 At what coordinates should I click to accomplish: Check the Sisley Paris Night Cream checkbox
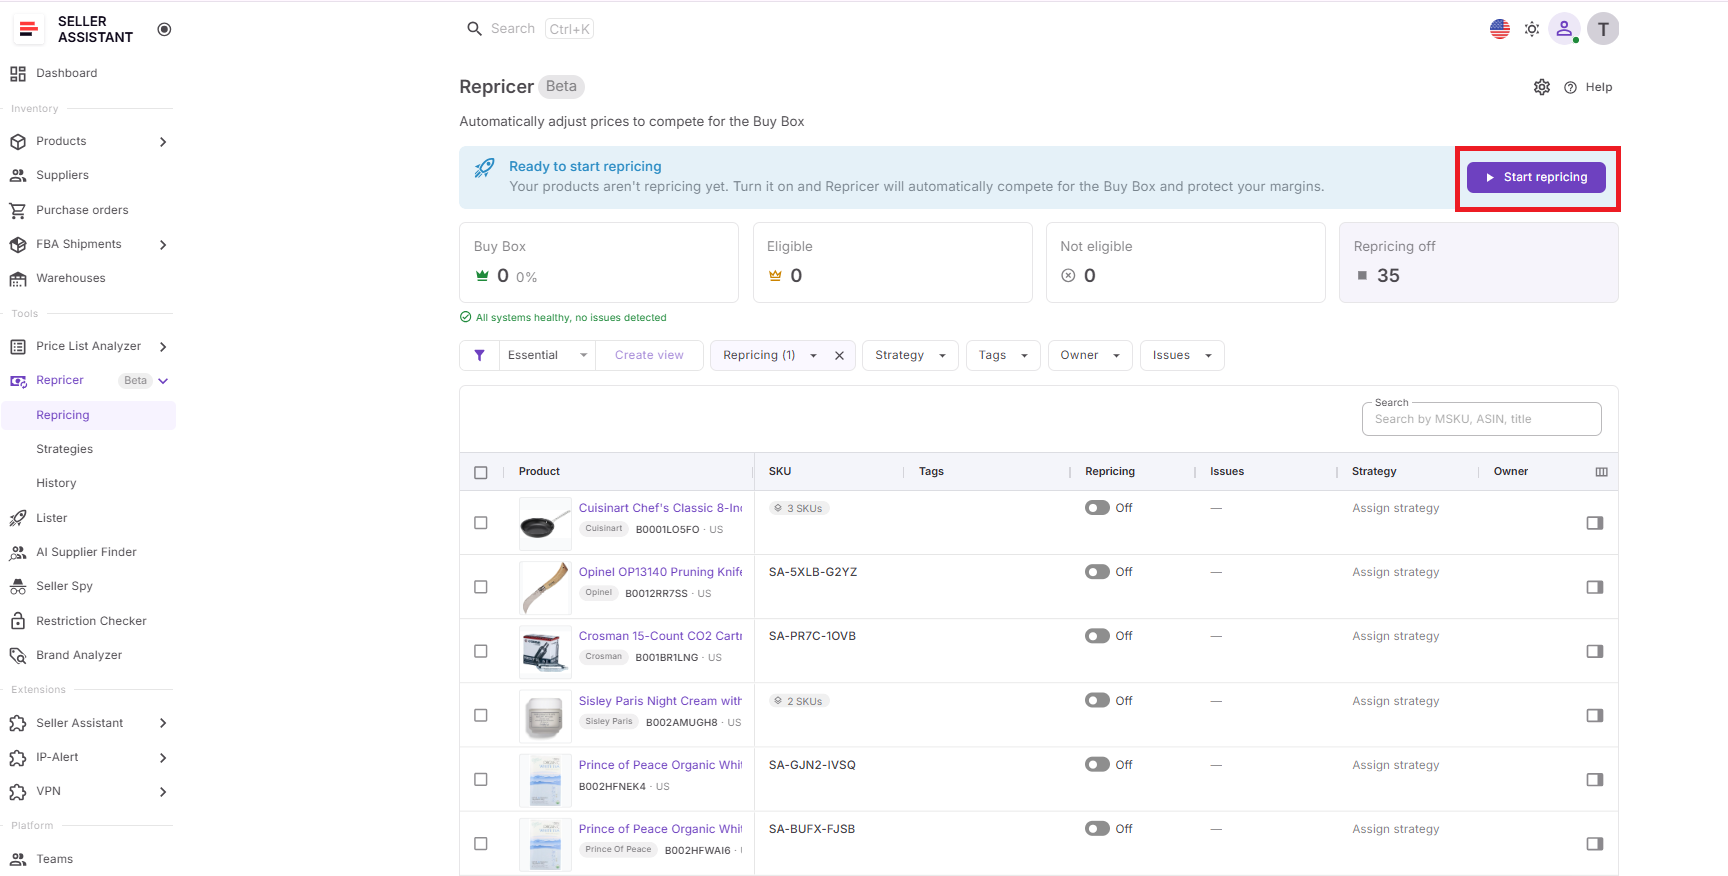click(x=481, y=715)
